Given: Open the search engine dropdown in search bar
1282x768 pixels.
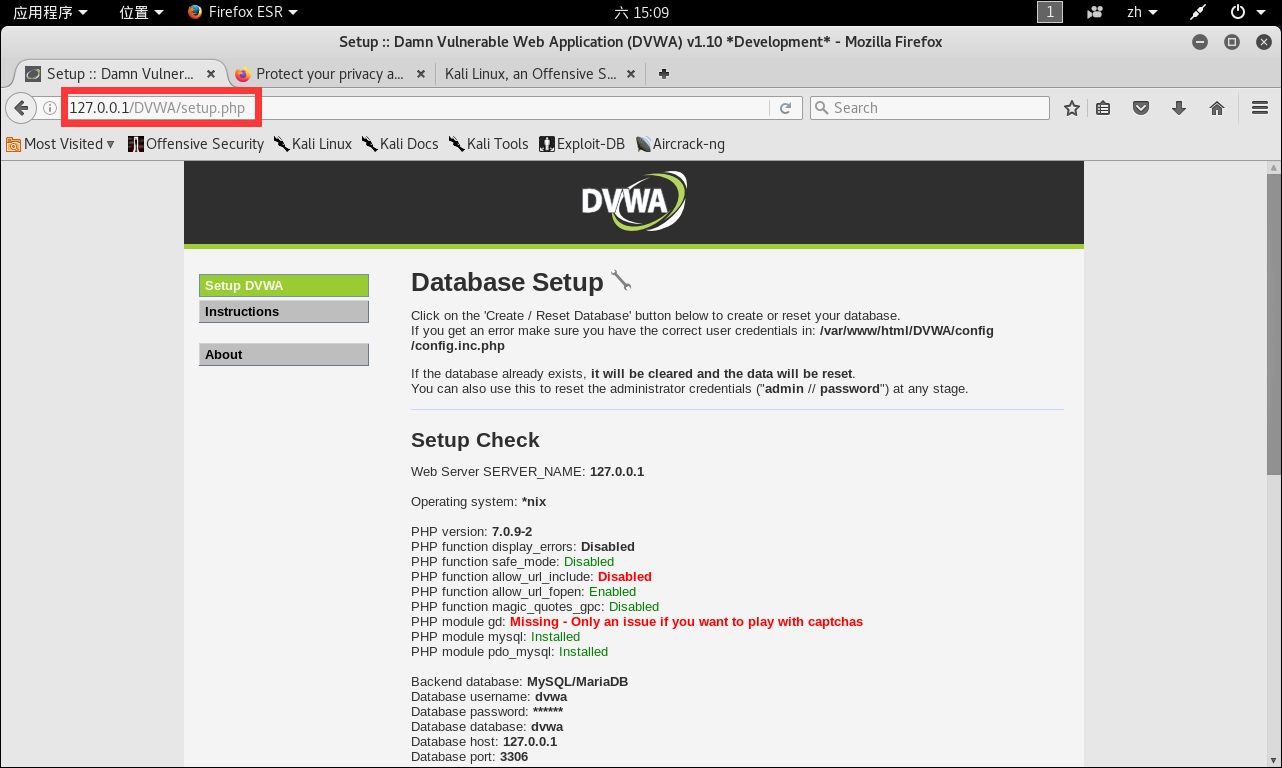Looking at the screenshot, I should (822, 107).
